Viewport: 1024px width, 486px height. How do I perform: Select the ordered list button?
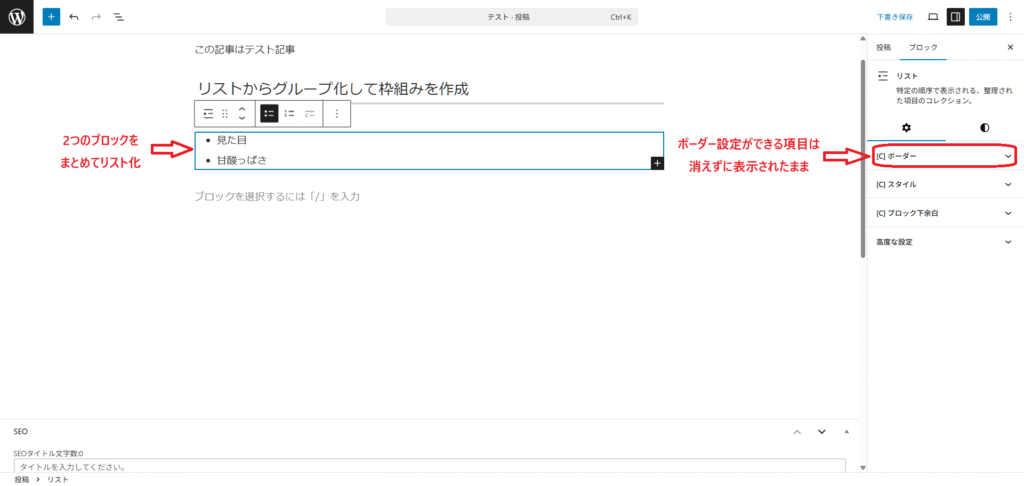290,114
